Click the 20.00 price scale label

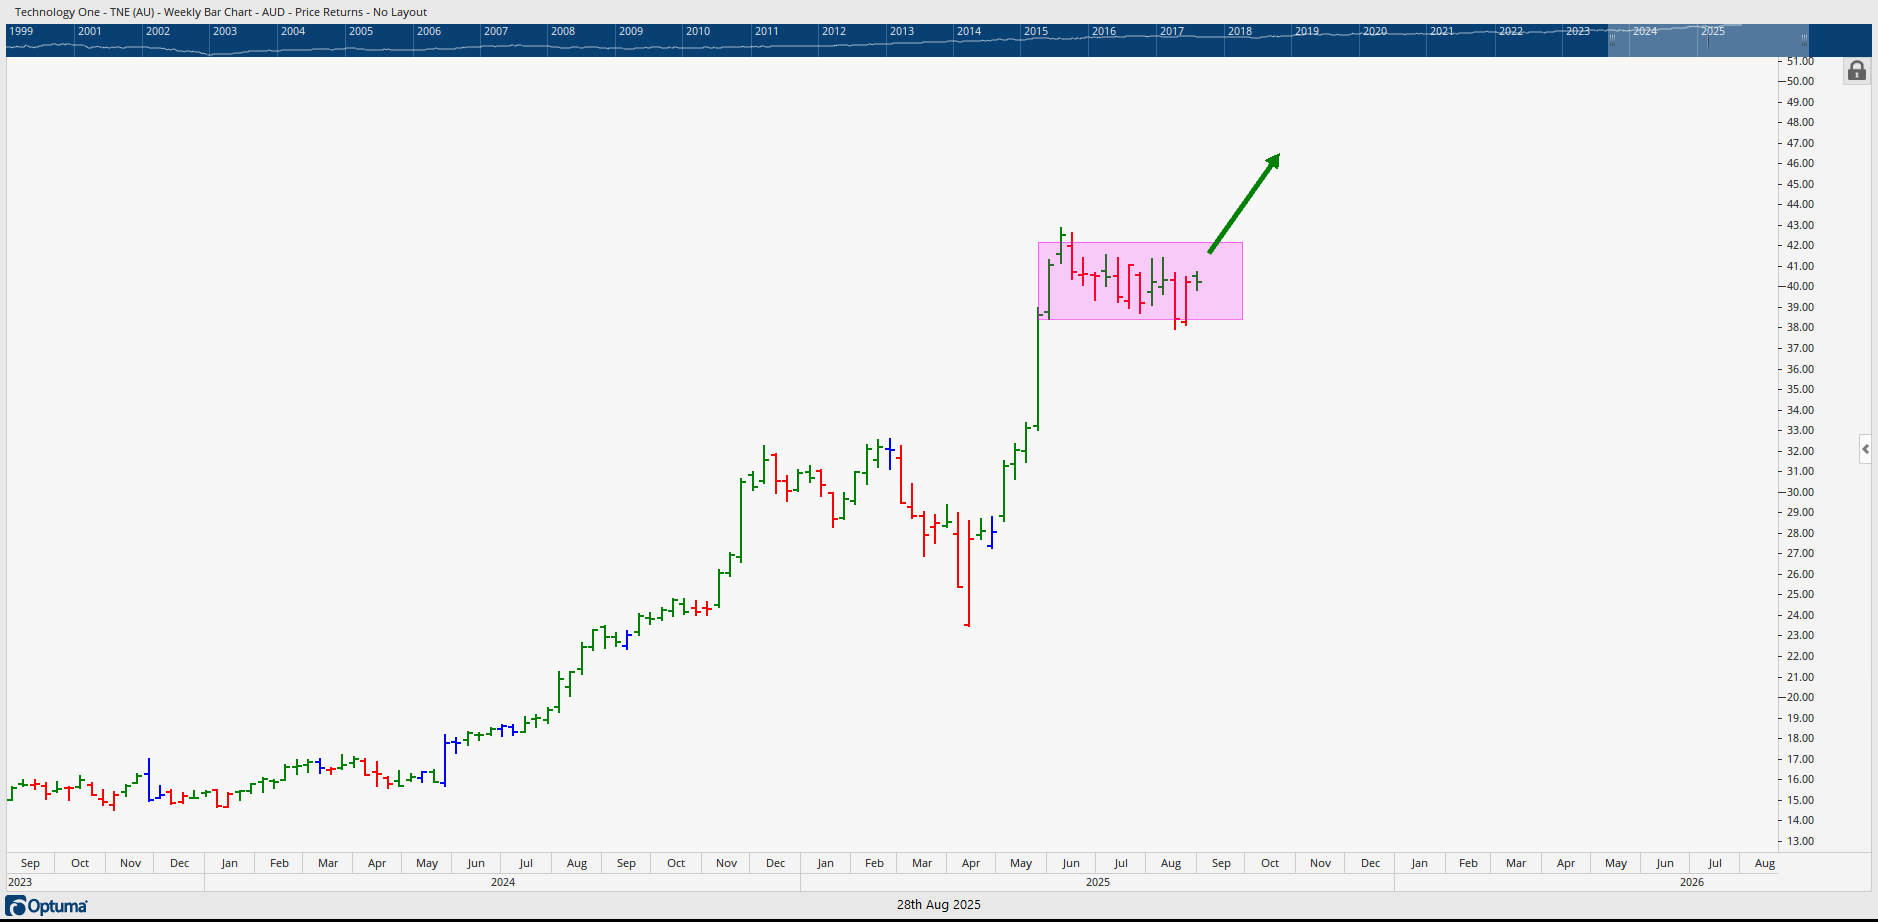1800,697
